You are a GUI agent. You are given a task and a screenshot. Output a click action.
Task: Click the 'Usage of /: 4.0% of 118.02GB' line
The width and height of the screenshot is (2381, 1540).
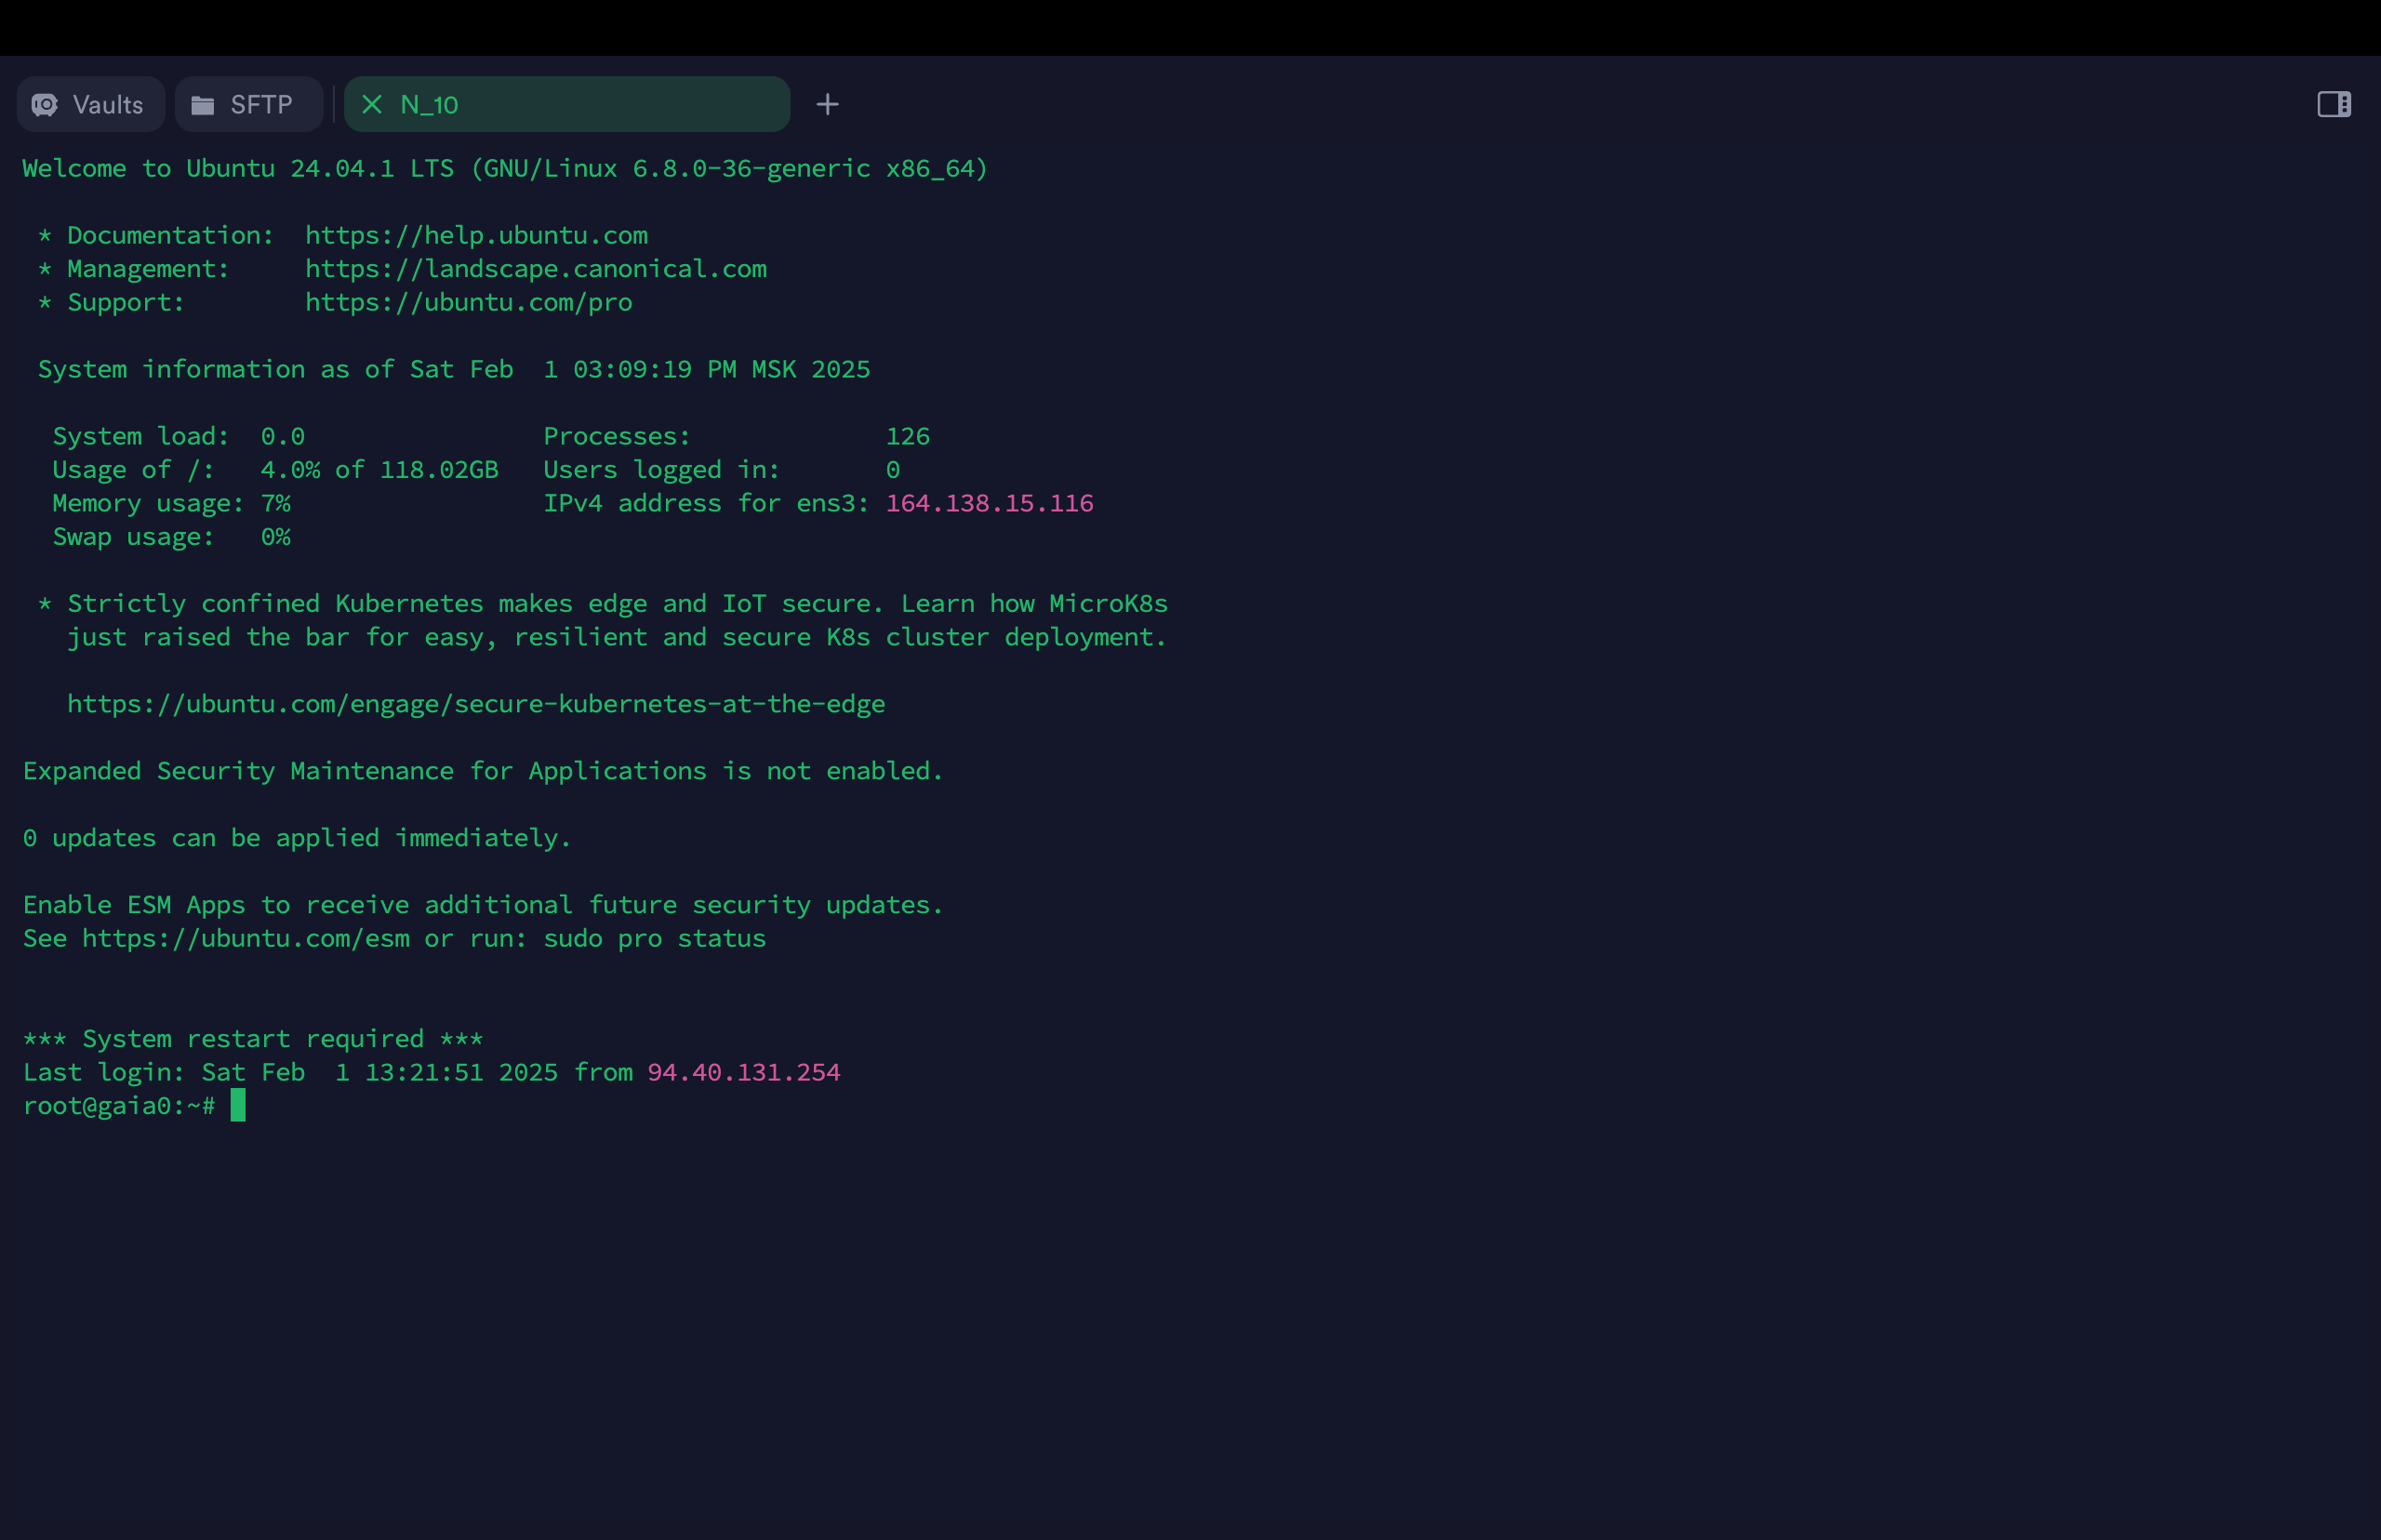(275, 470)
